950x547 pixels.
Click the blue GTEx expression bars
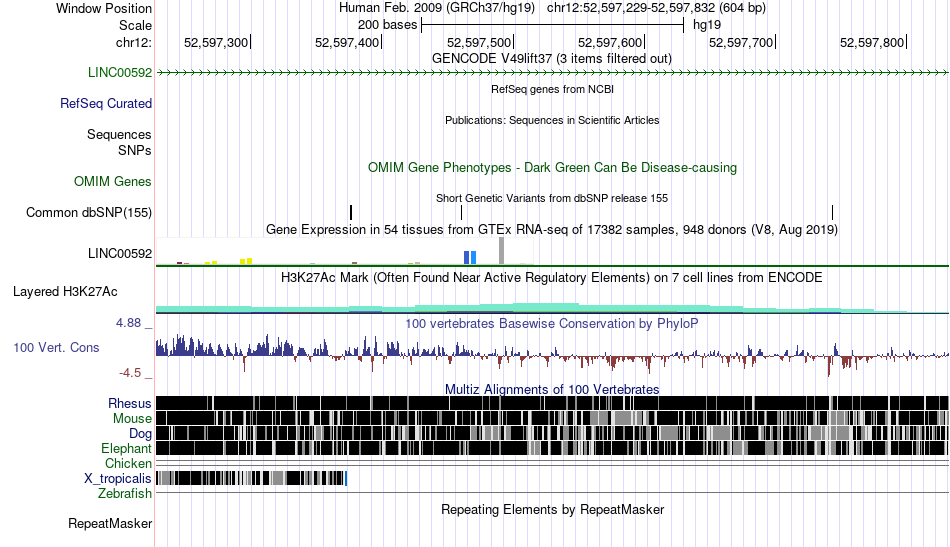tap(470, 257)
